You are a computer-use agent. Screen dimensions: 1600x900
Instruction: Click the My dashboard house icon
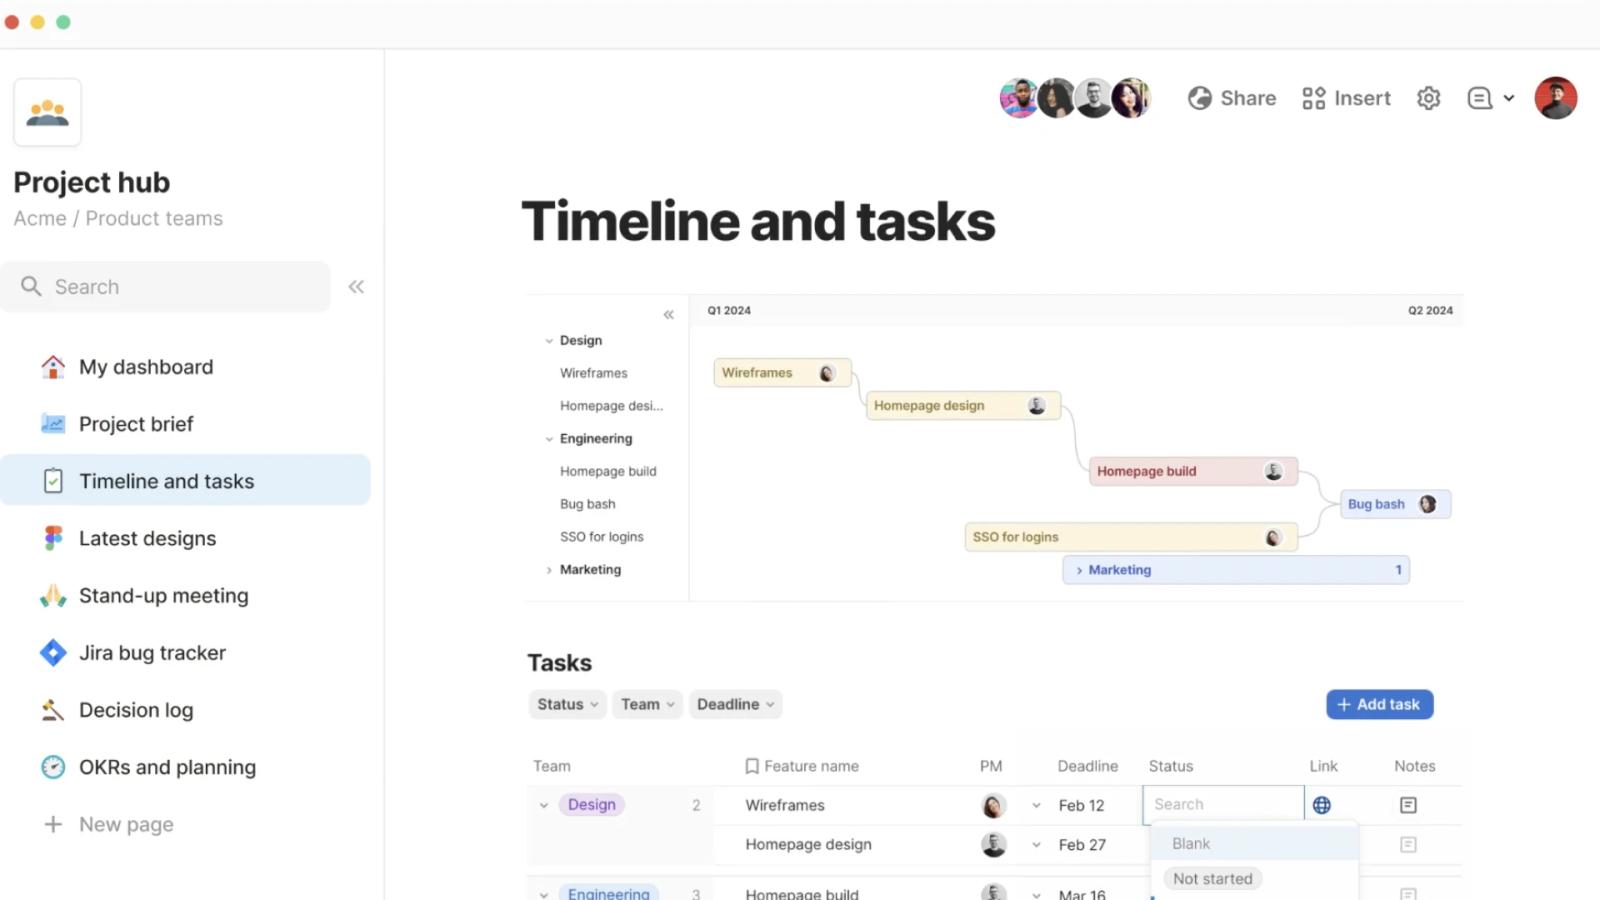tap(53, 367)
